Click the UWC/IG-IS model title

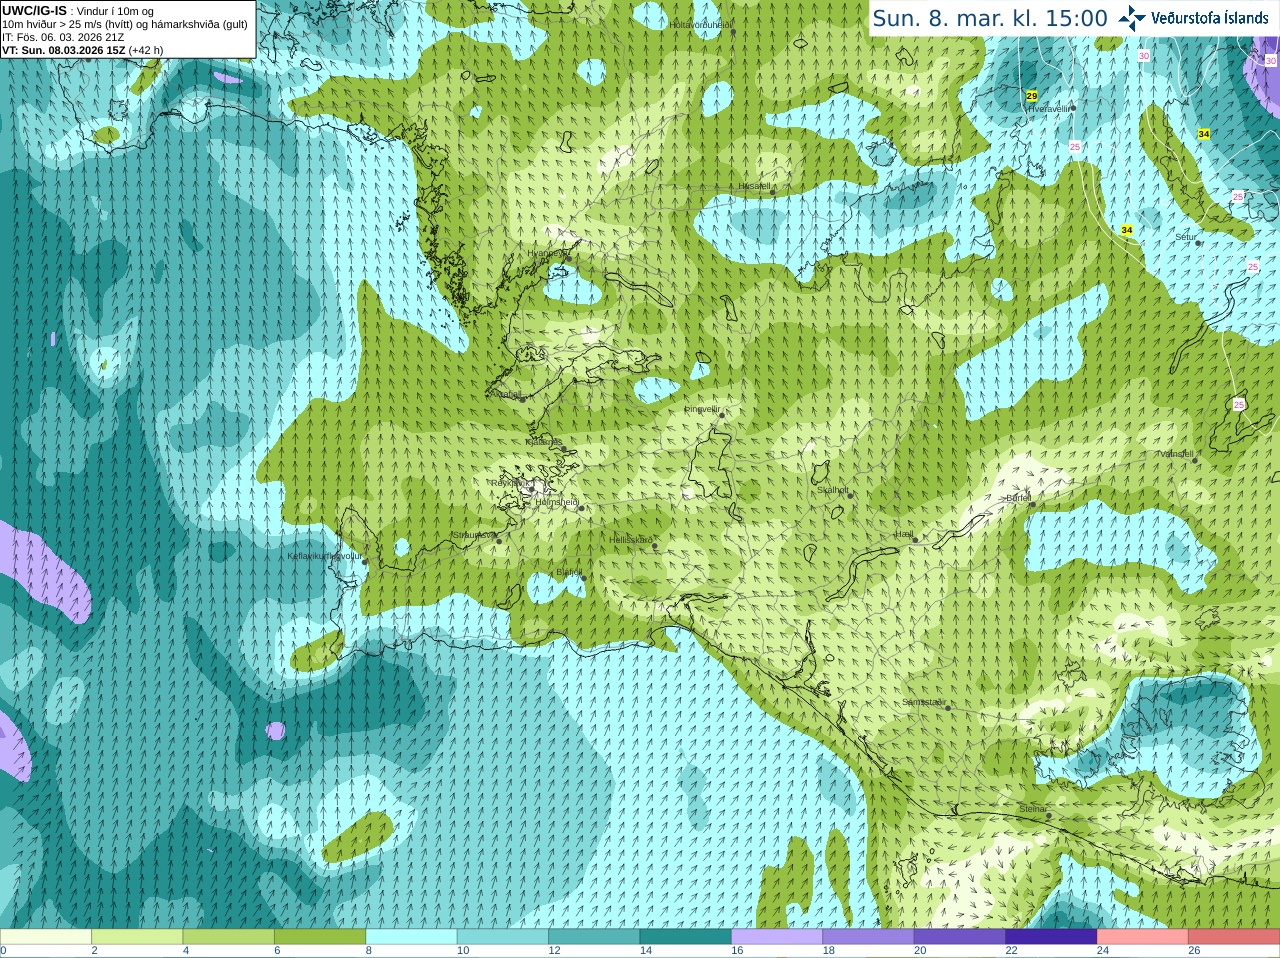click(35, 11)
